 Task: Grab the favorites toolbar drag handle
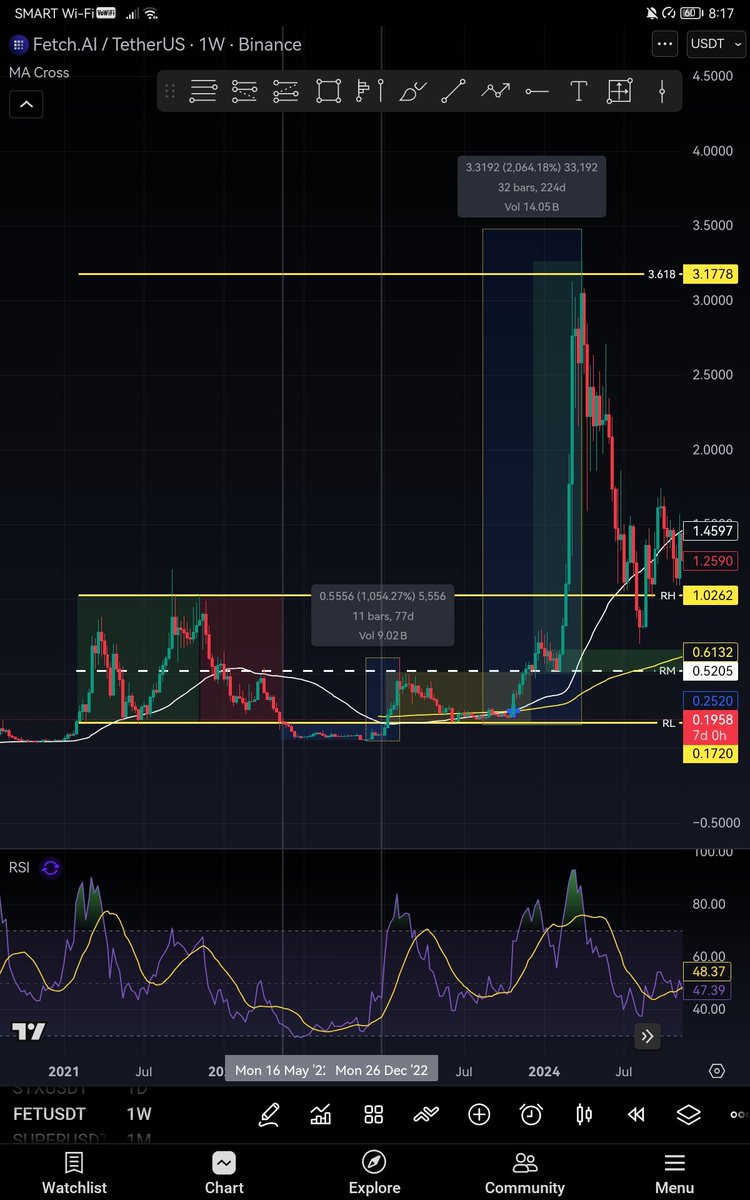click(170, 91)
